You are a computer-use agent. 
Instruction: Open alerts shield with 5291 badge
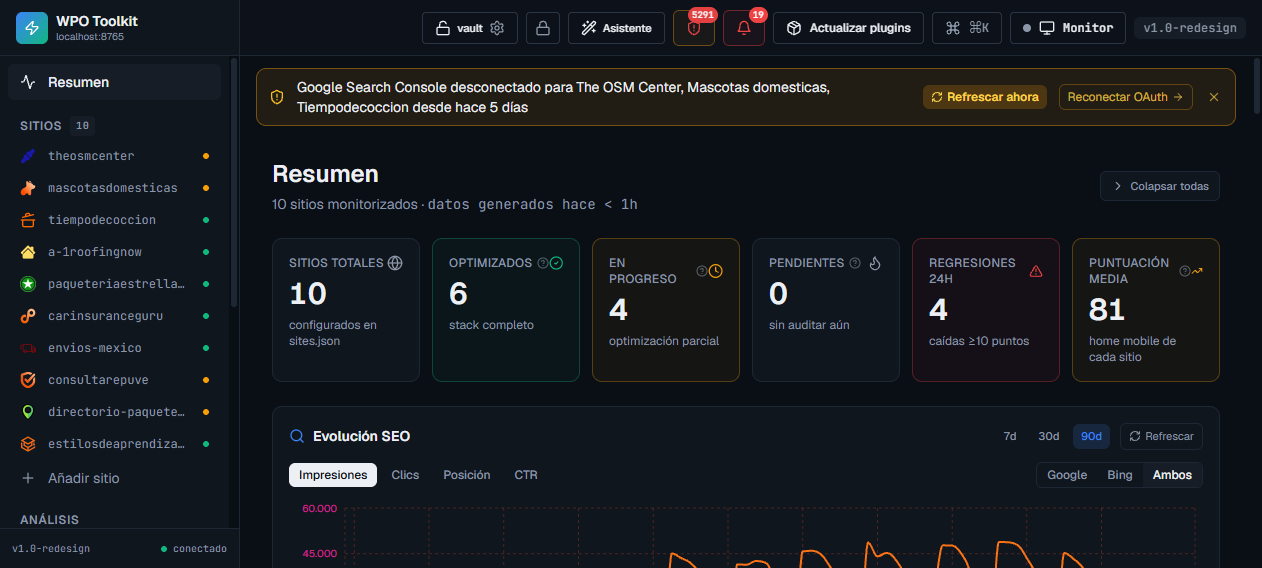click(x=694, y=28)
